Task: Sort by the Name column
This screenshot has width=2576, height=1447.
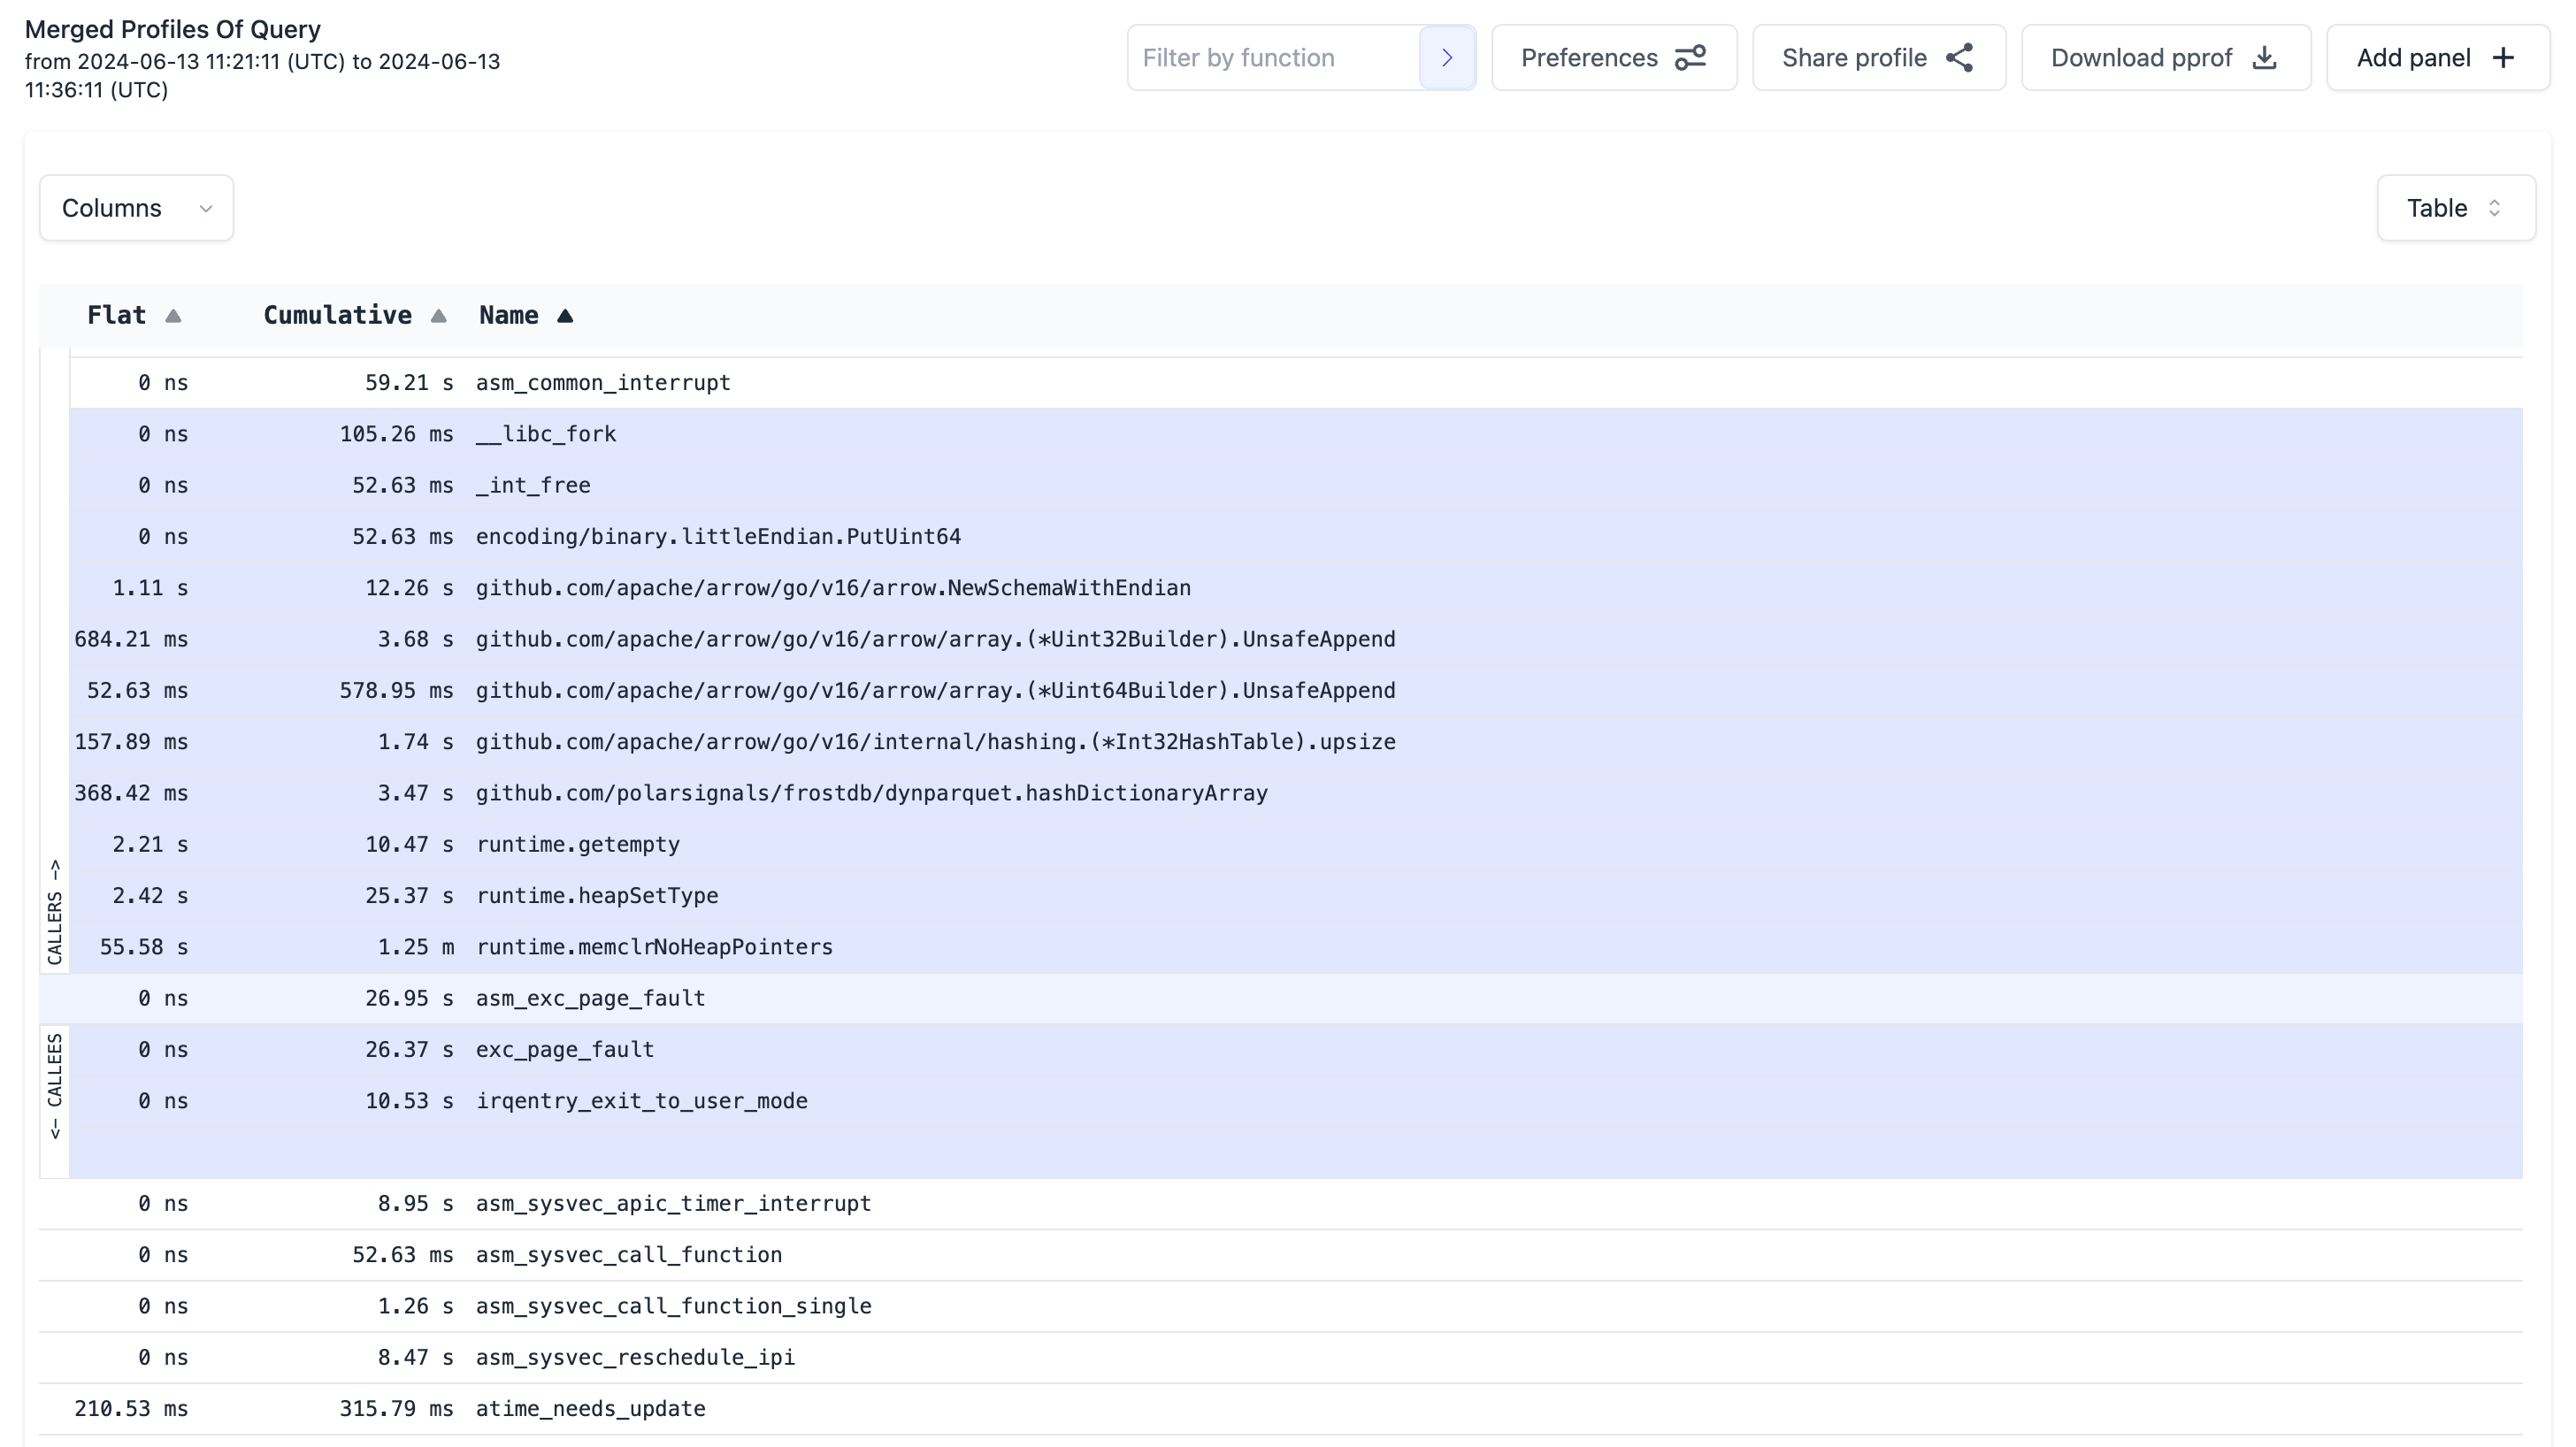Action: (526, 316)
